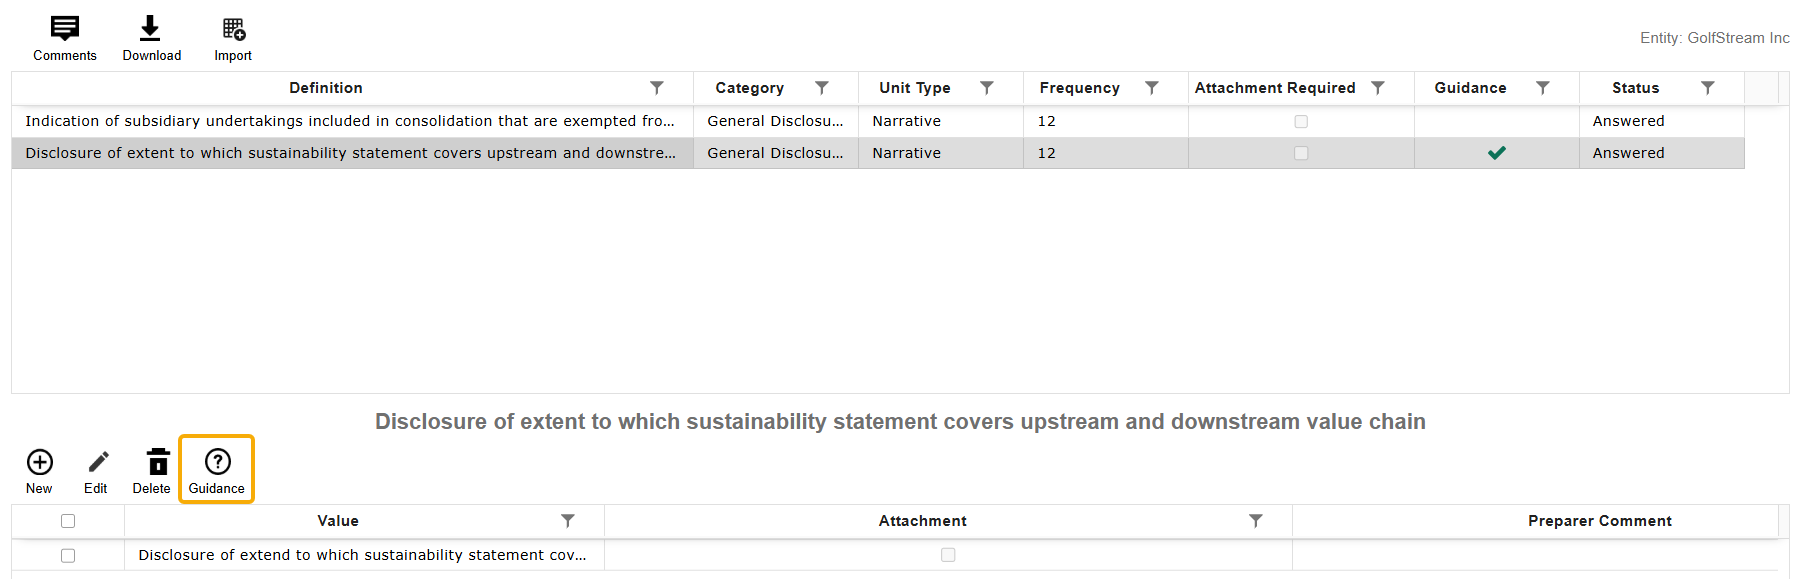This screenshot has width=1798, height=579.
Task: Click Narrative cell in Indication row
Action: click(x=941, y=121)
